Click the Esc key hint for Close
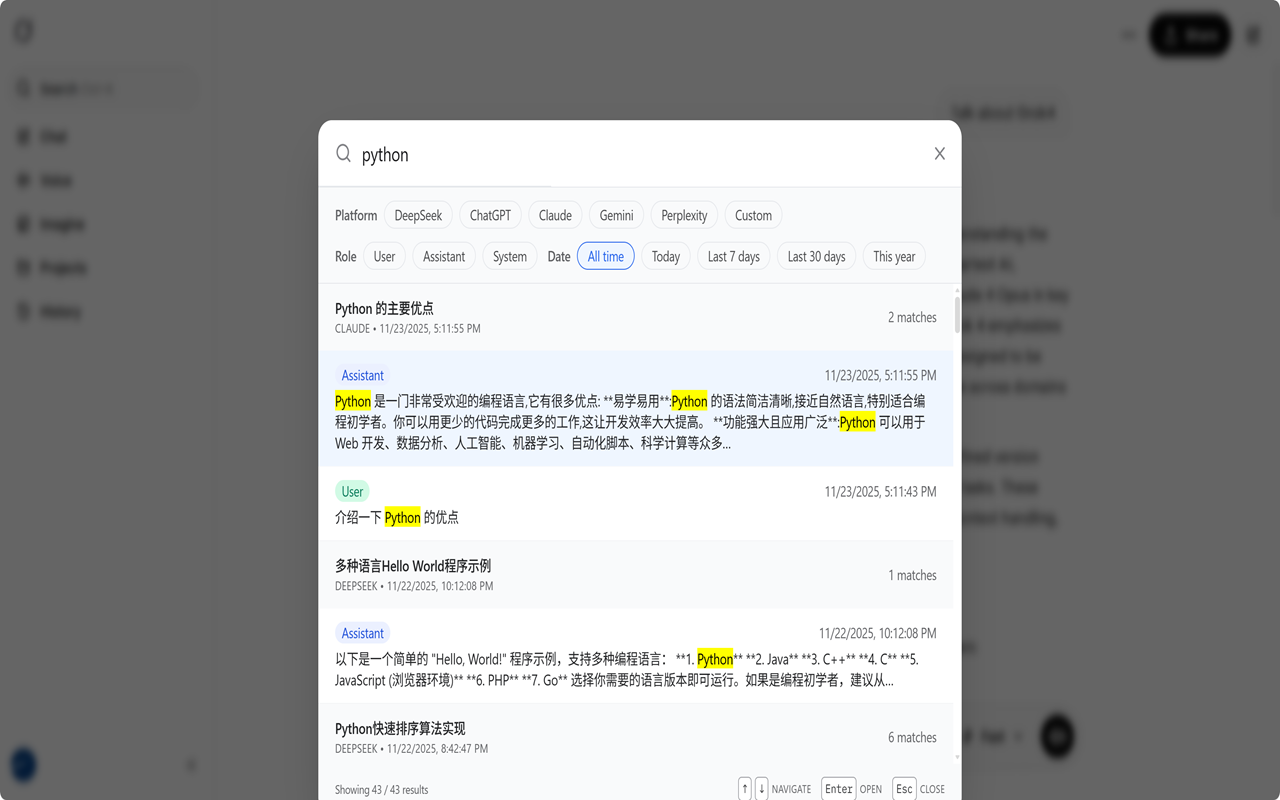This screenshot has width=1280, height=800. [904, 788]
